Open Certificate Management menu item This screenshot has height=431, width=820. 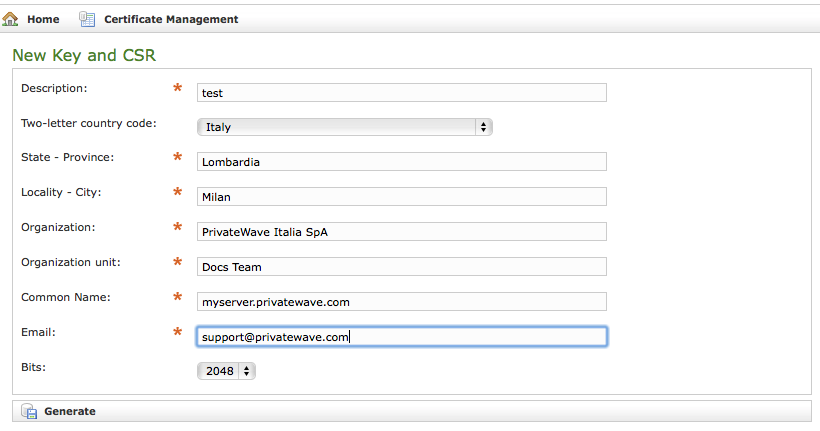(171, 19)
